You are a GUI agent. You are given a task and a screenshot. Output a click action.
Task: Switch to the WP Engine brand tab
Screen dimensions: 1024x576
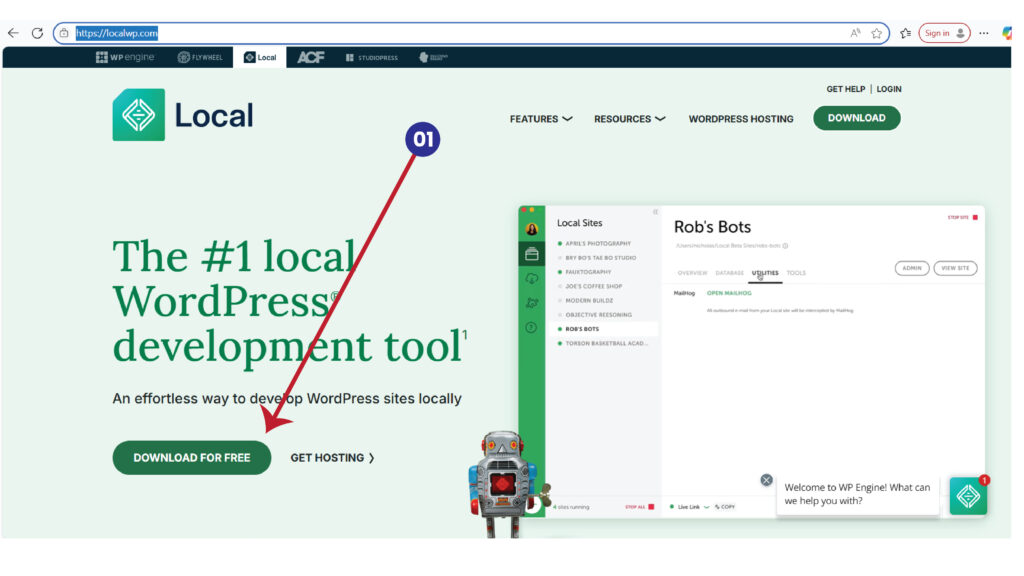(125, 57)
